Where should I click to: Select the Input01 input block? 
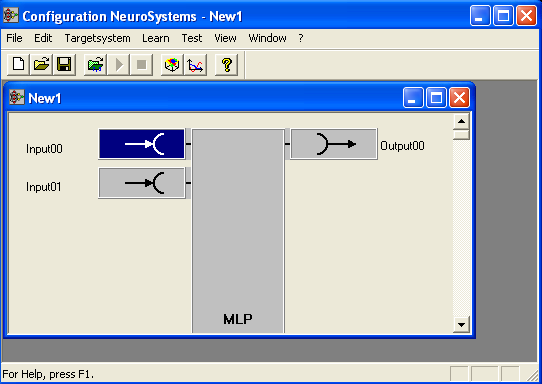(x=142, y=183)
